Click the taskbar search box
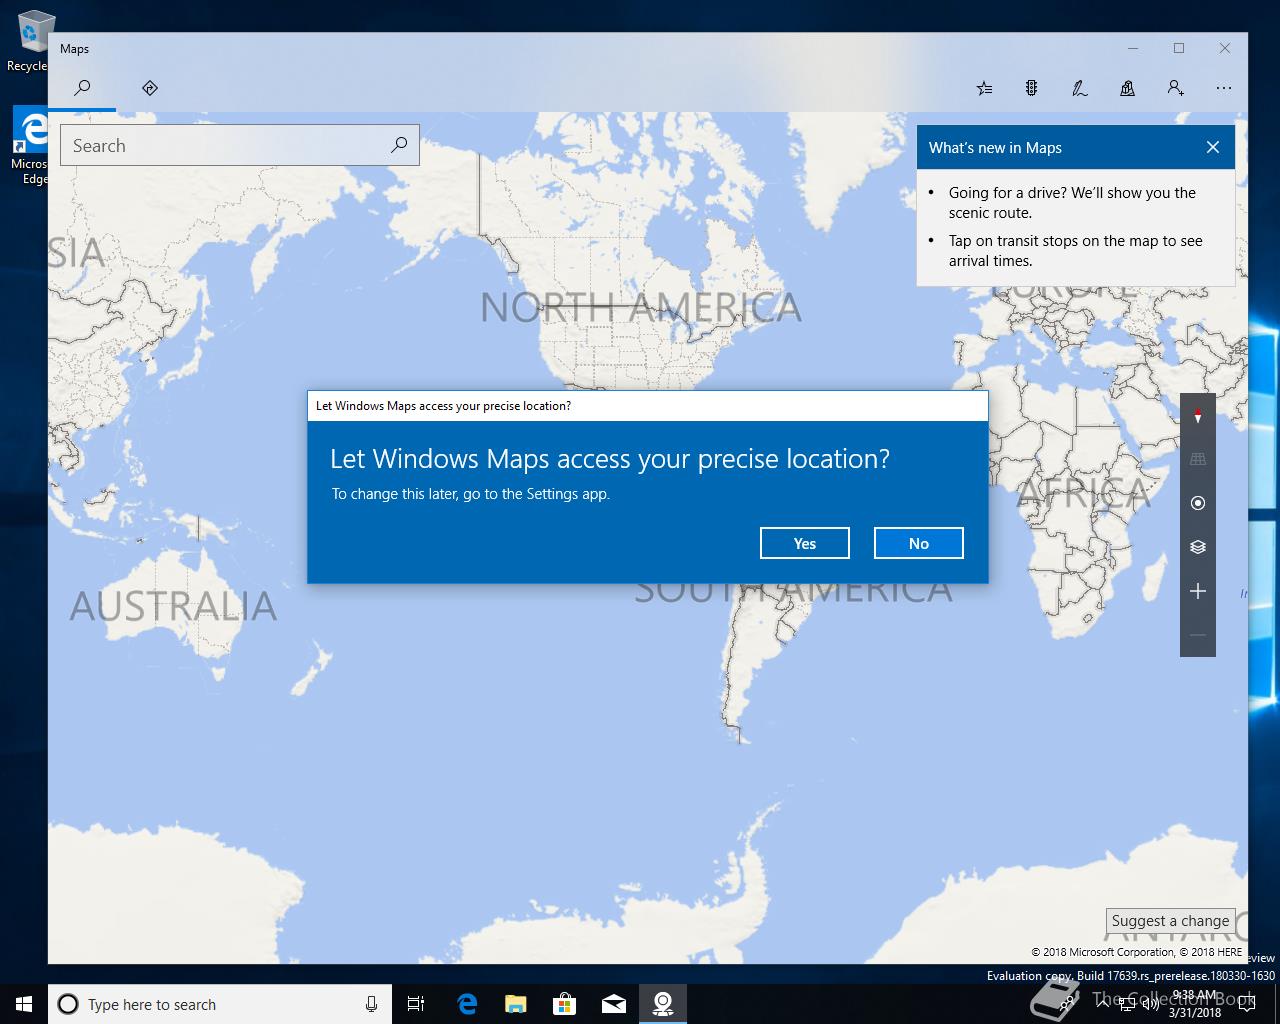The height and width of the screenshot is (1024, 1280). point(218,1004)
